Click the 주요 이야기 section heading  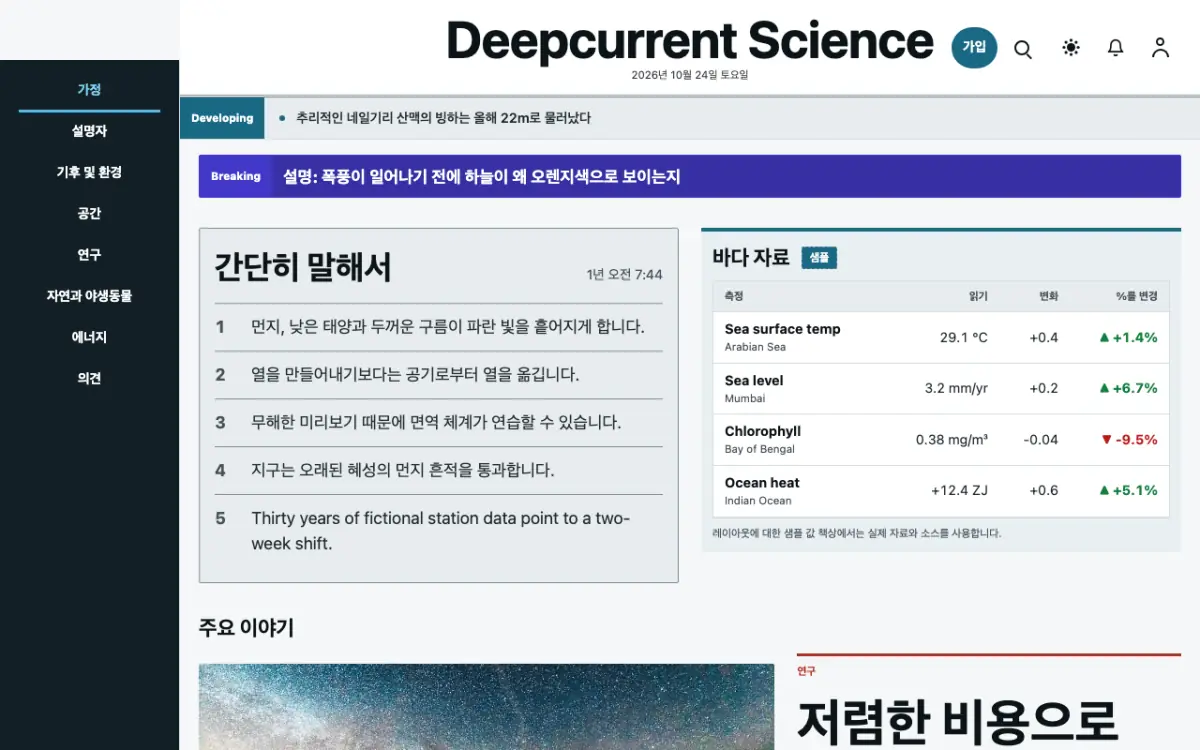point(246,628)
